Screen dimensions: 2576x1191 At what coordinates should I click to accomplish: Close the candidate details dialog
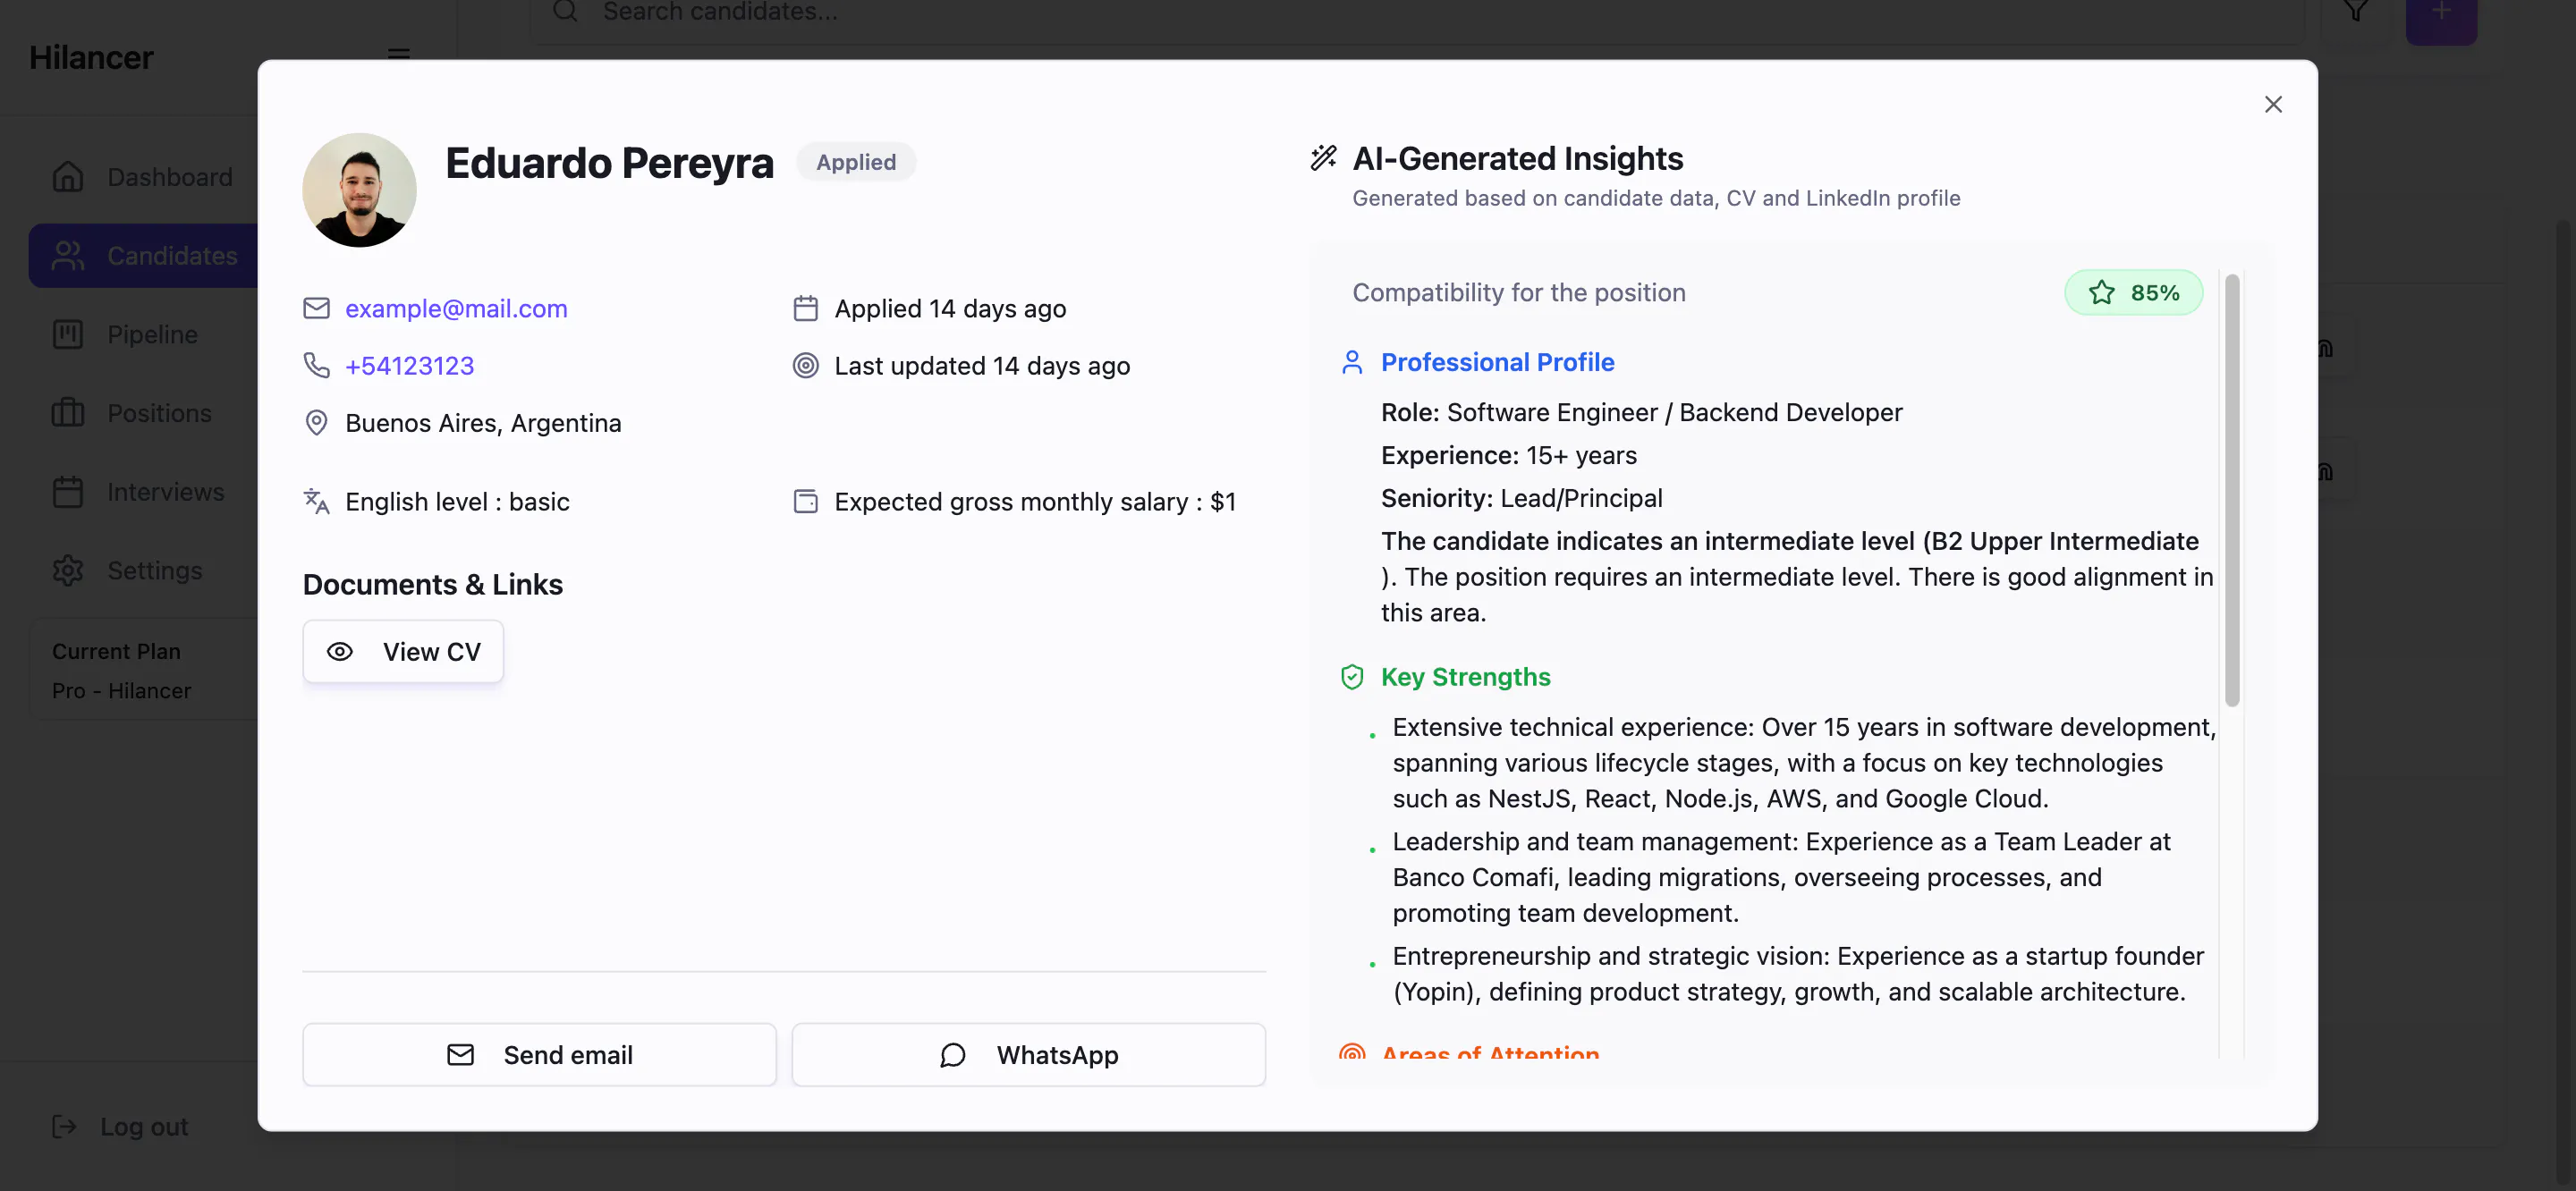[2273, 105]
